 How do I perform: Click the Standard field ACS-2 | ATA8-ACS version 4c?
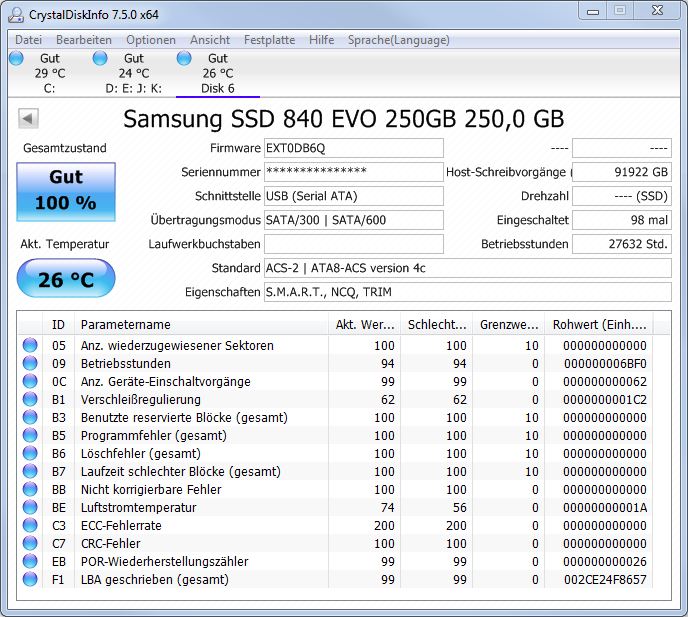click(468, 268)
